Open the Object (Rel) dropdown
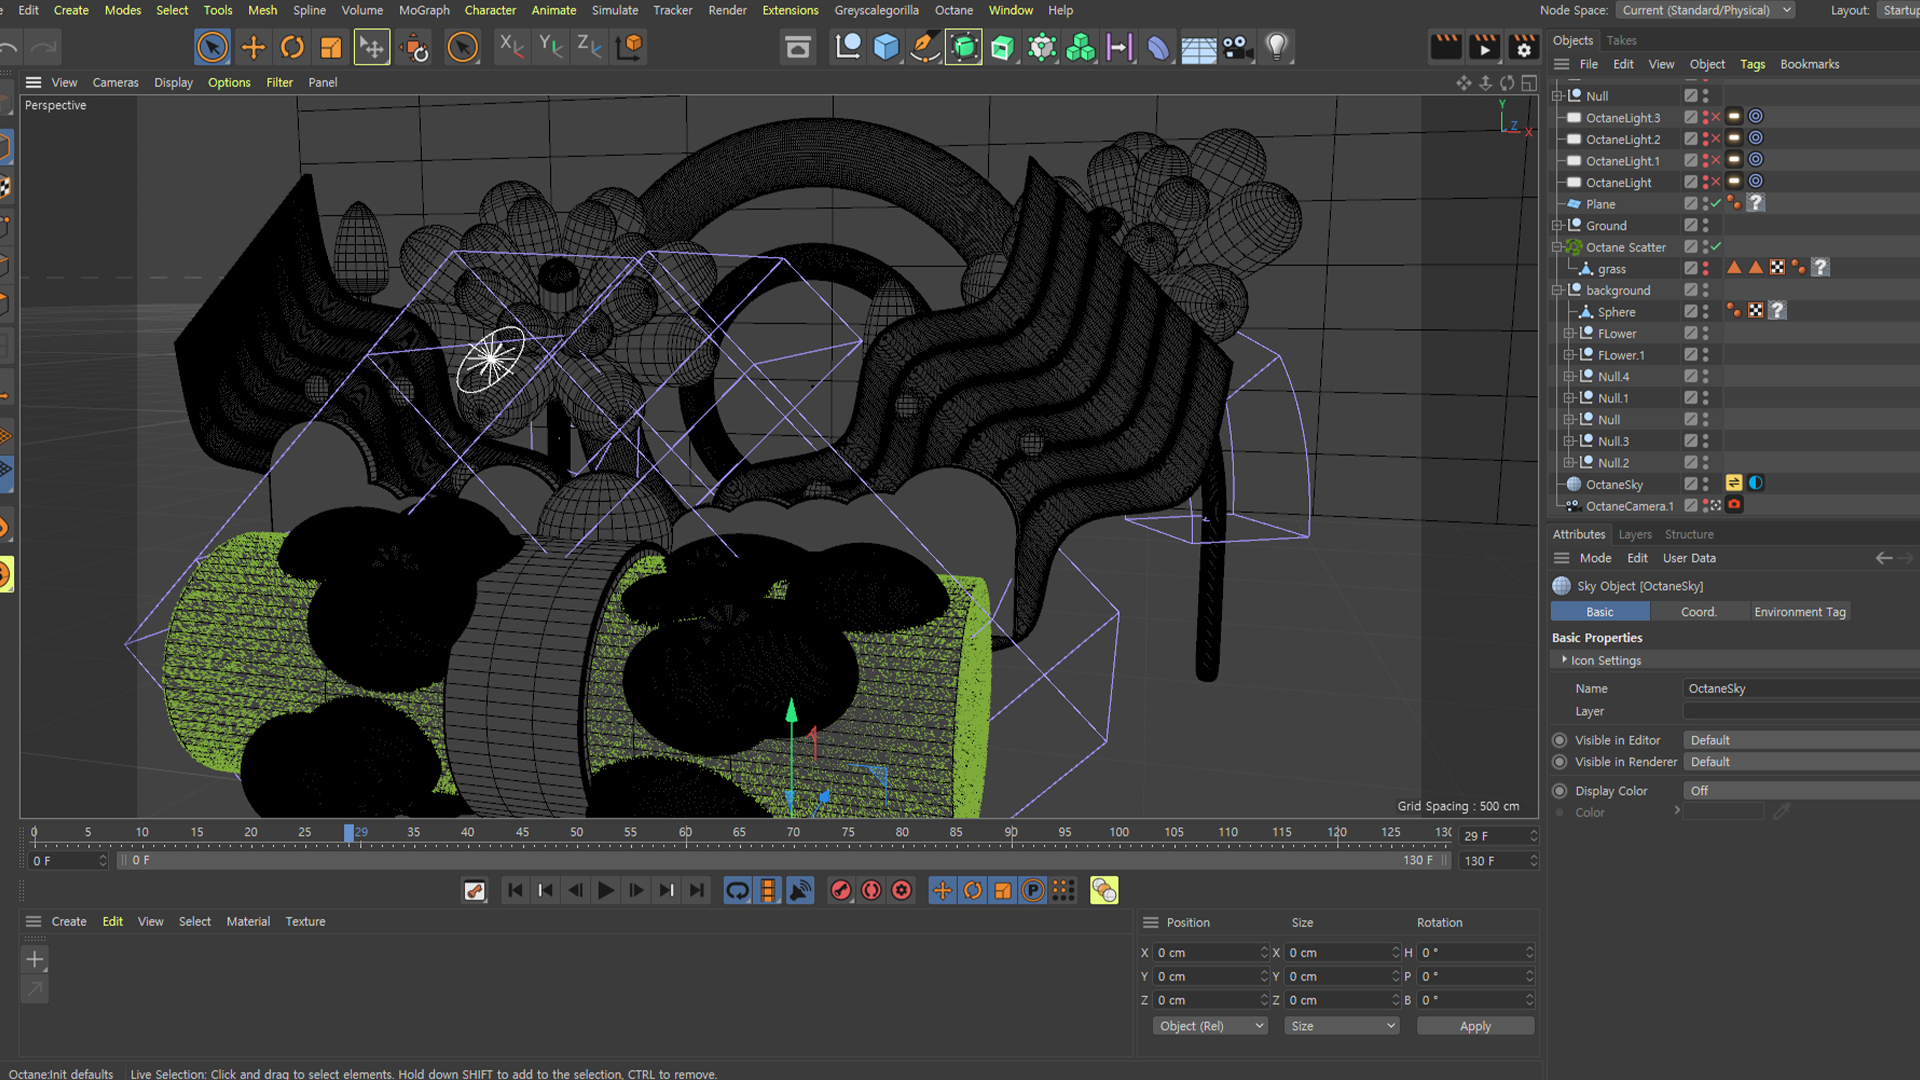1920x1080 pixels. 1210,1026
